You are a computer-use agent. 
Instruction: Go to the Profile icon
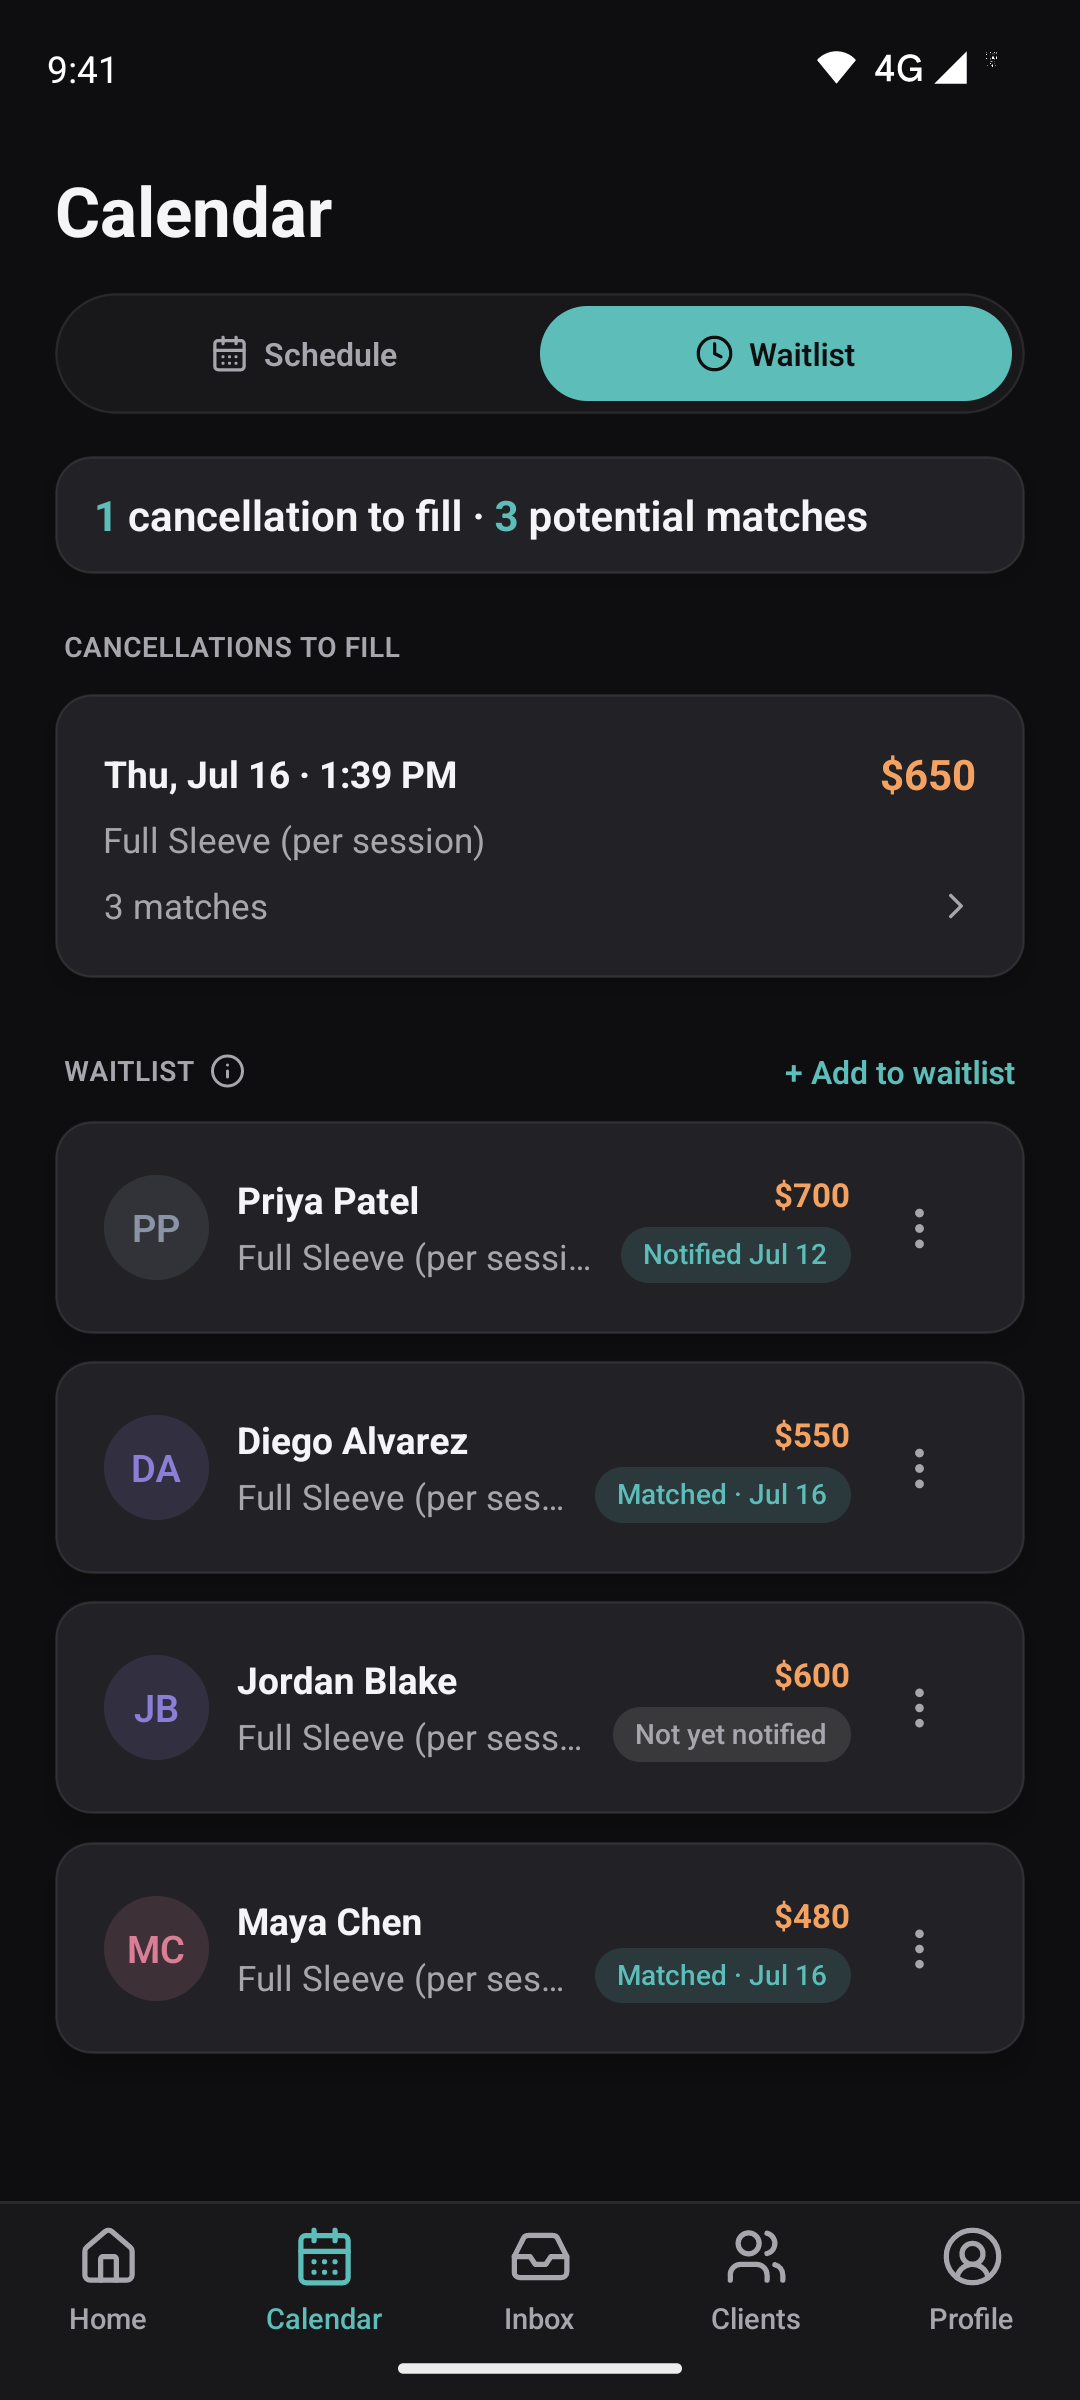[972, 2256]
